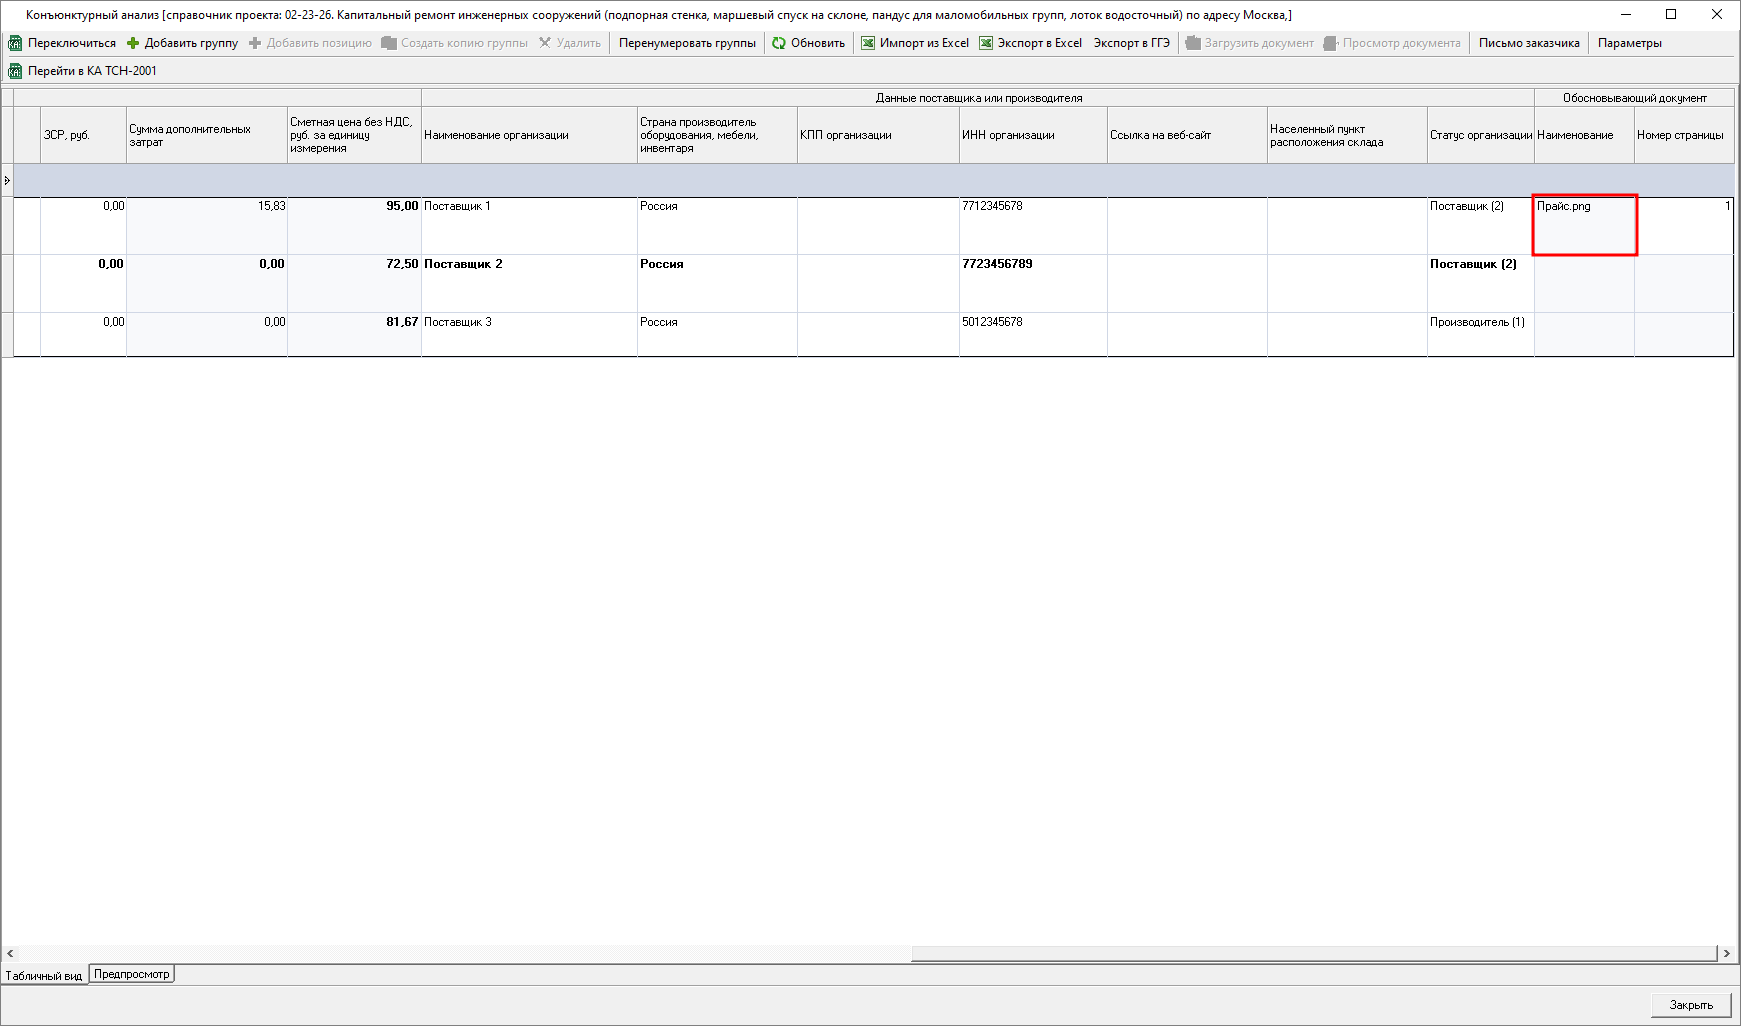
Task: Click Перенумеровать группы
Action: click(x=687, y=43)
